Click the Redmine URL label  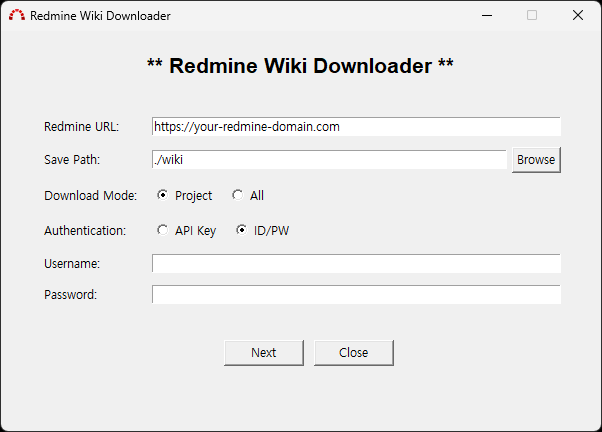point(81,127)
